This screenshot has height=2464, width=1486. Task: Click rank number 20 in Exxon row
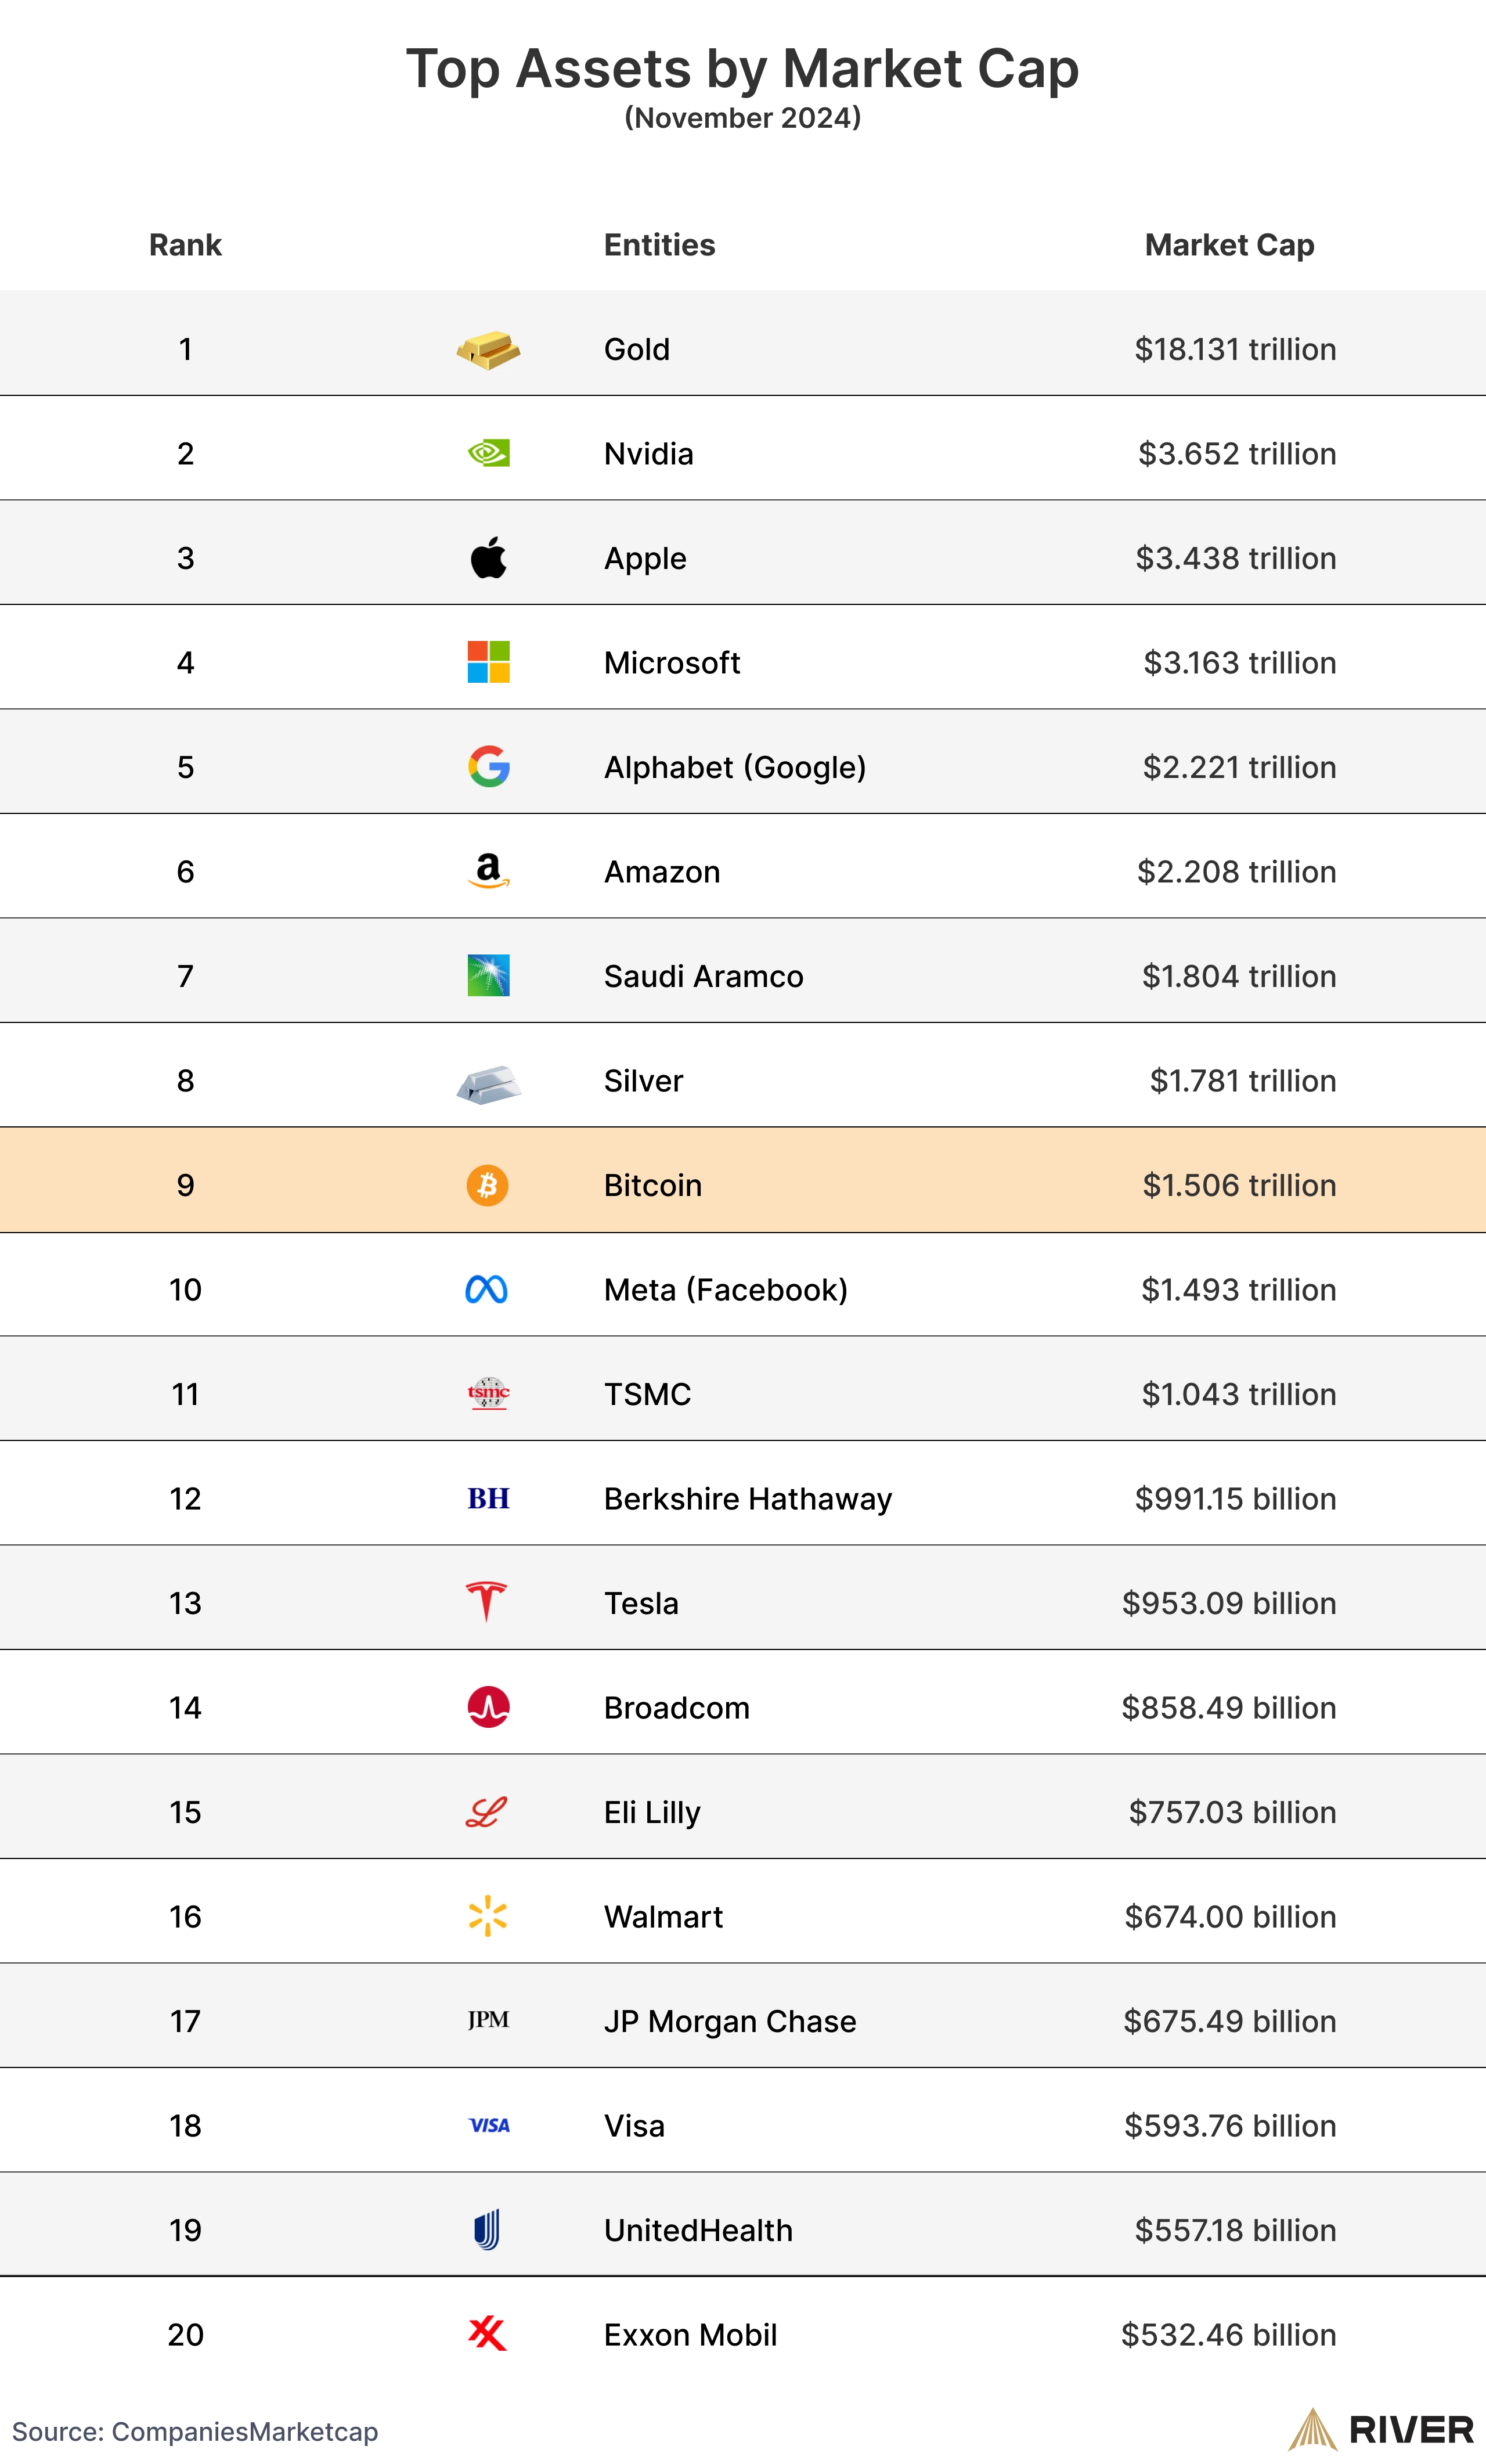[x=185, y=2334]
